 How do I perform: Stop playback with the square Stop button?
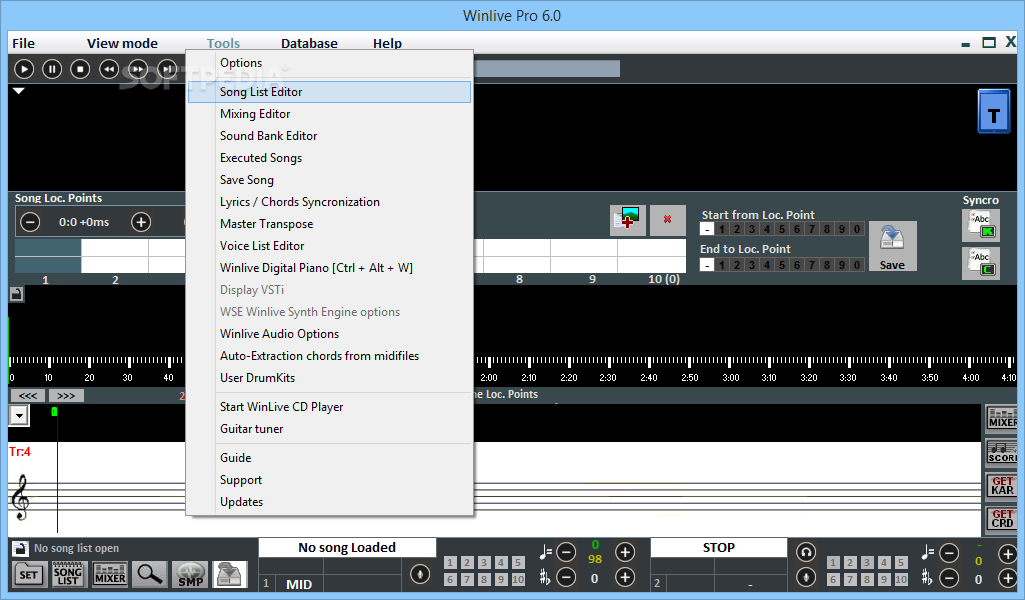click(x=80, y=69)
